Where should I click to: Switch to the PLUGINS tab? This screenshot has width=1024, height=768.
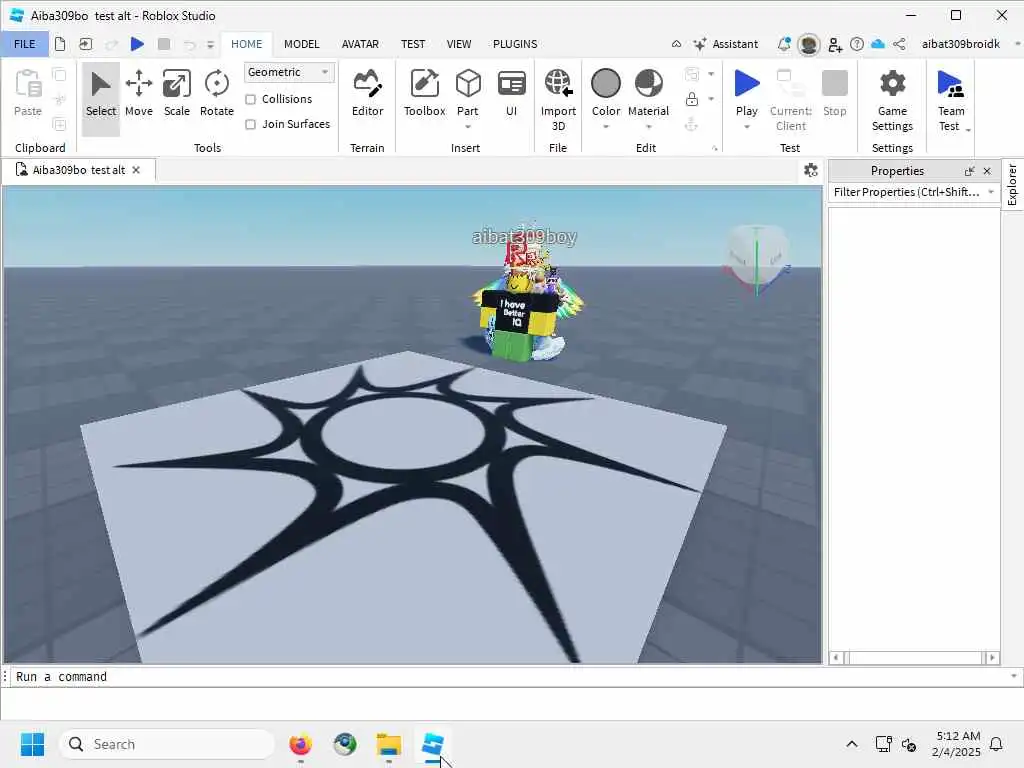coord(515,44)
